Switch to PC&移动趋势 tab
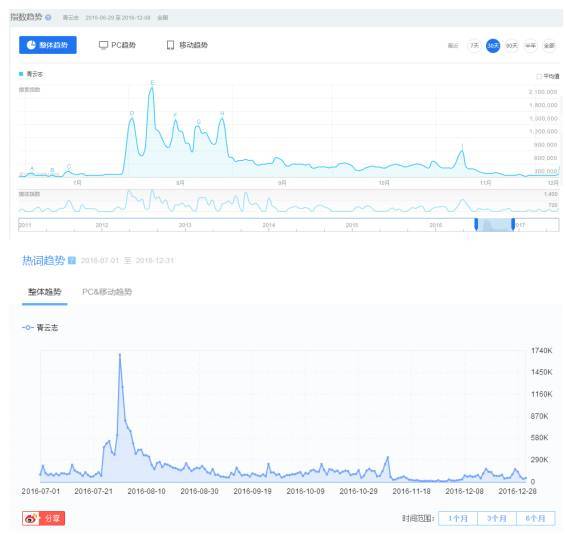This screenshot has width=566, height=536. click(x=107, y=292)
